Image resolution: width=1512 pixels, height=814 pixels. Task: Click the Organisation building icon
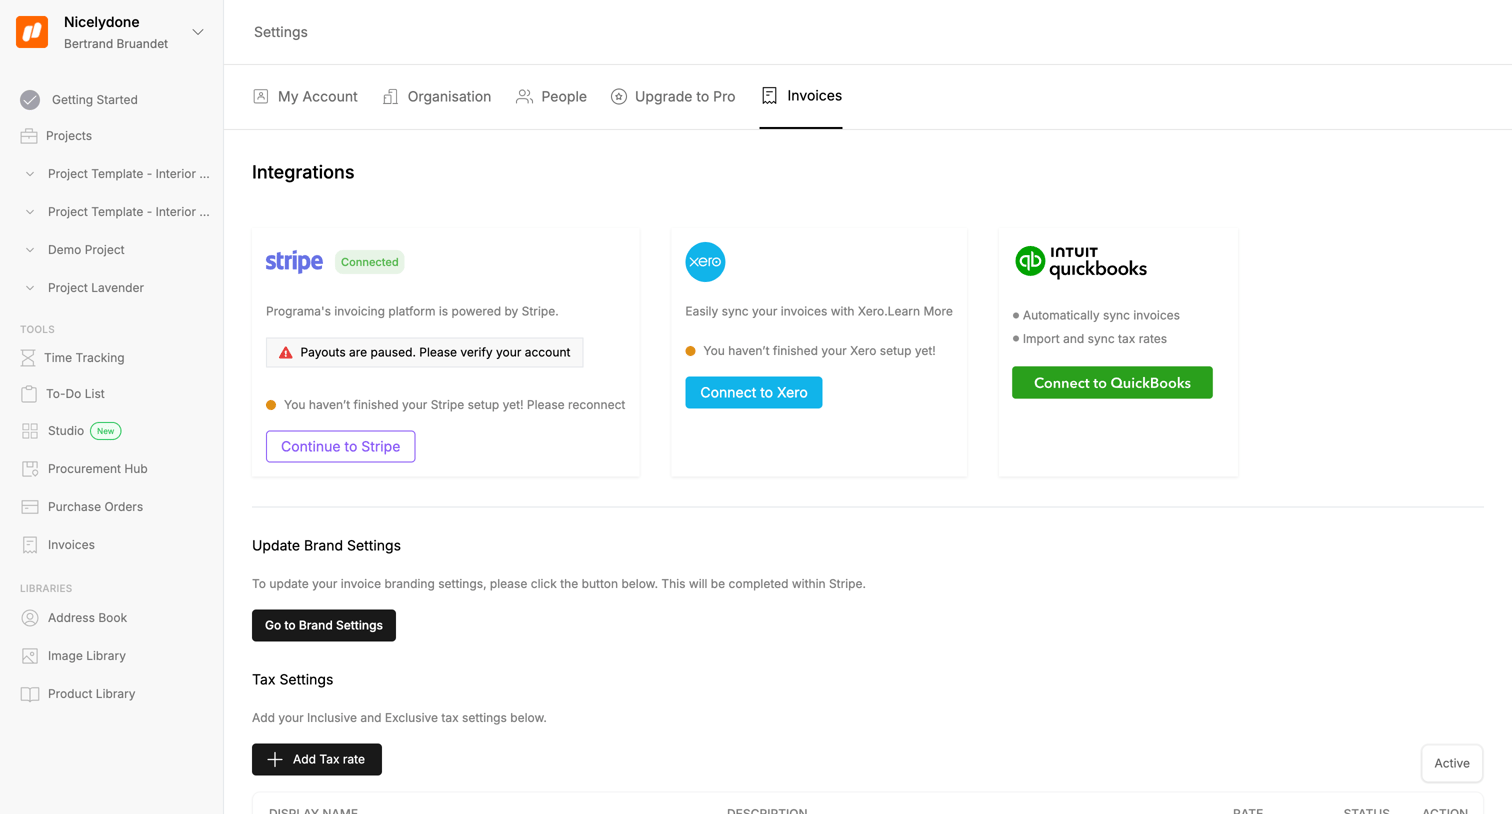(x=391, y=96)
